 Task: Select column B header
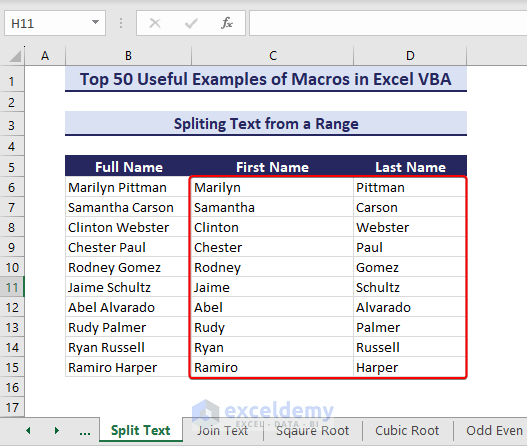point(128,56)
